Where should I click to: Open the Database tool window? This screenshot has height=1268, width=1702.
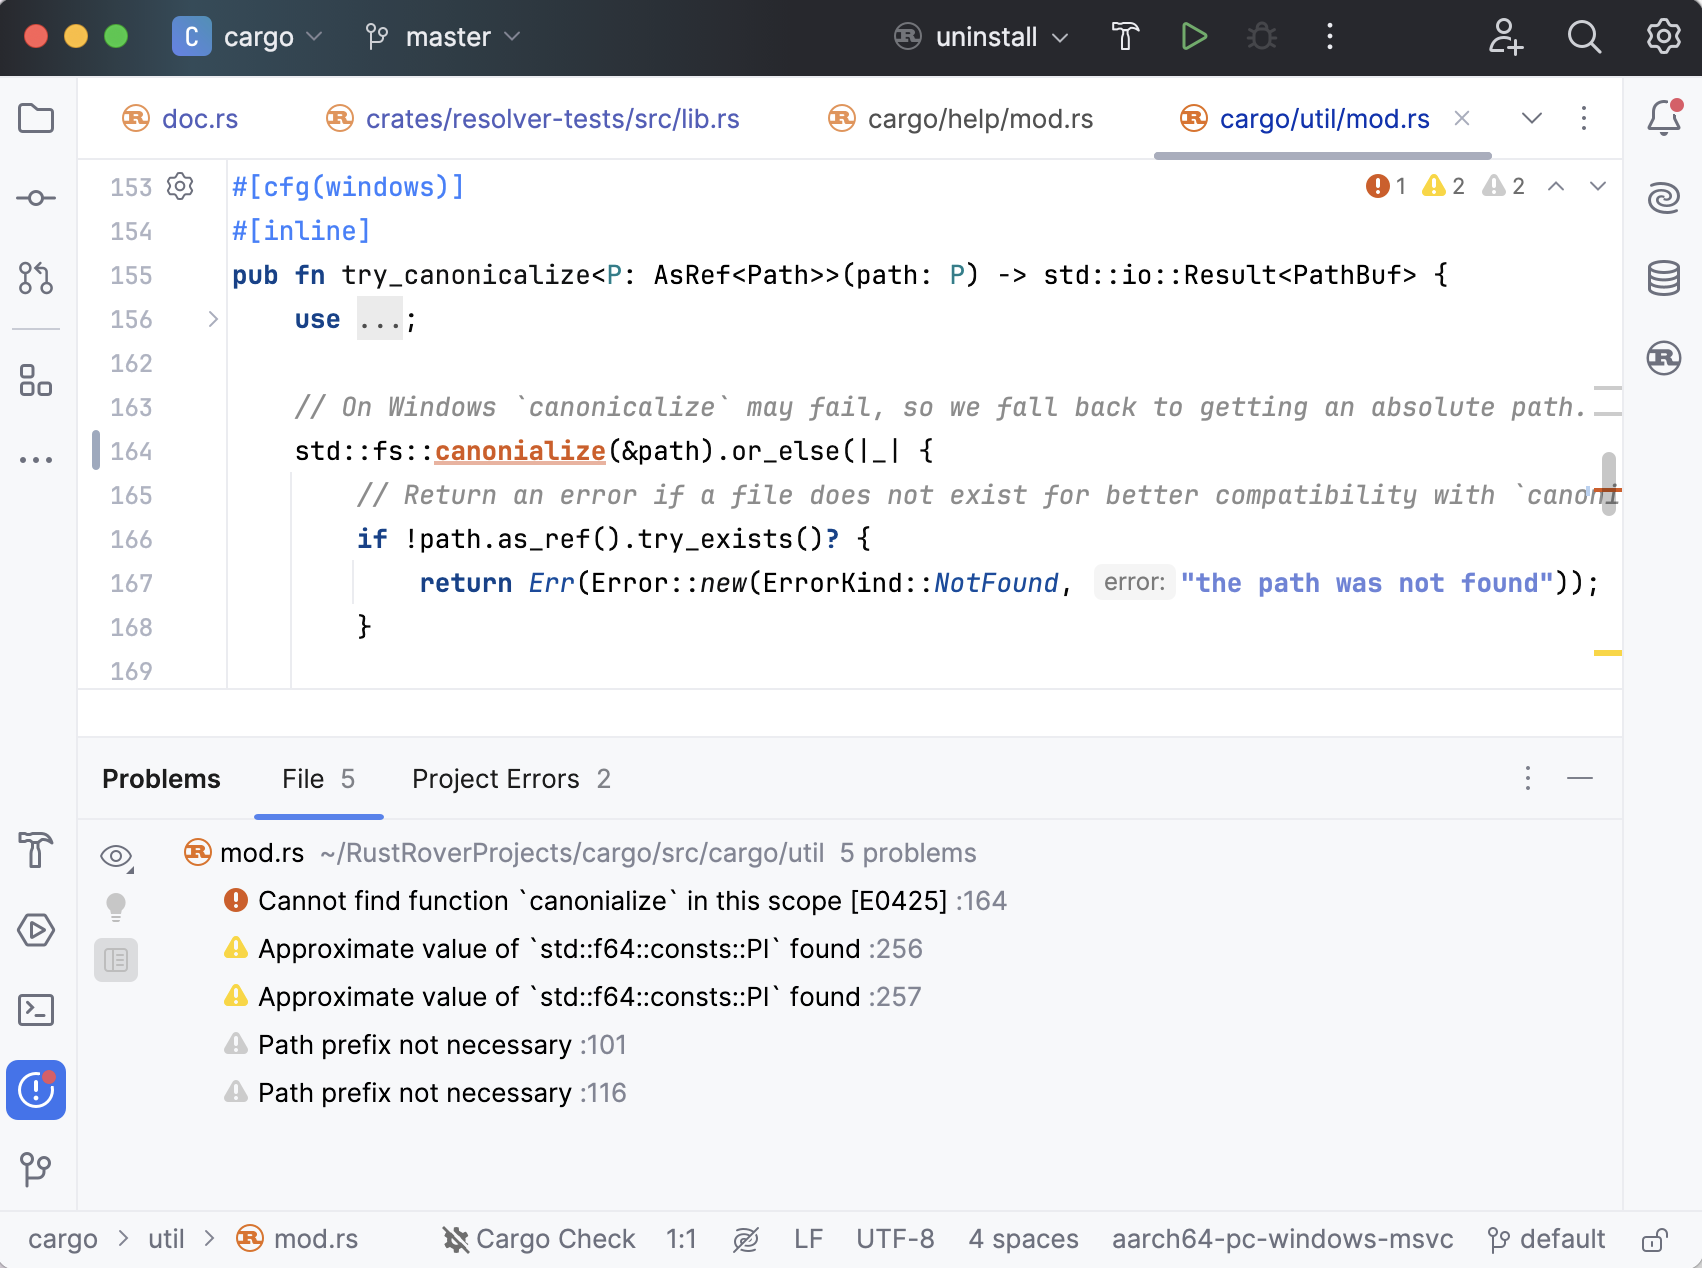pyautogui.click(x=1664, y=277)
